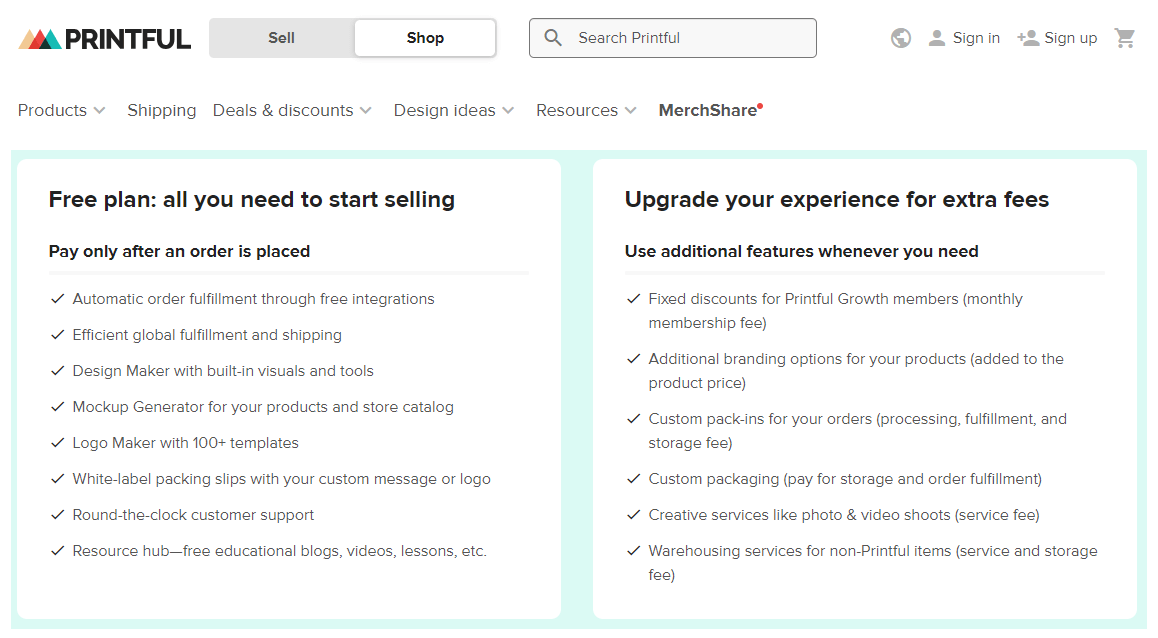1158x638 pixels.
Task: Click the magnifier icon in search bar
Action: click(x=553, y=38)
